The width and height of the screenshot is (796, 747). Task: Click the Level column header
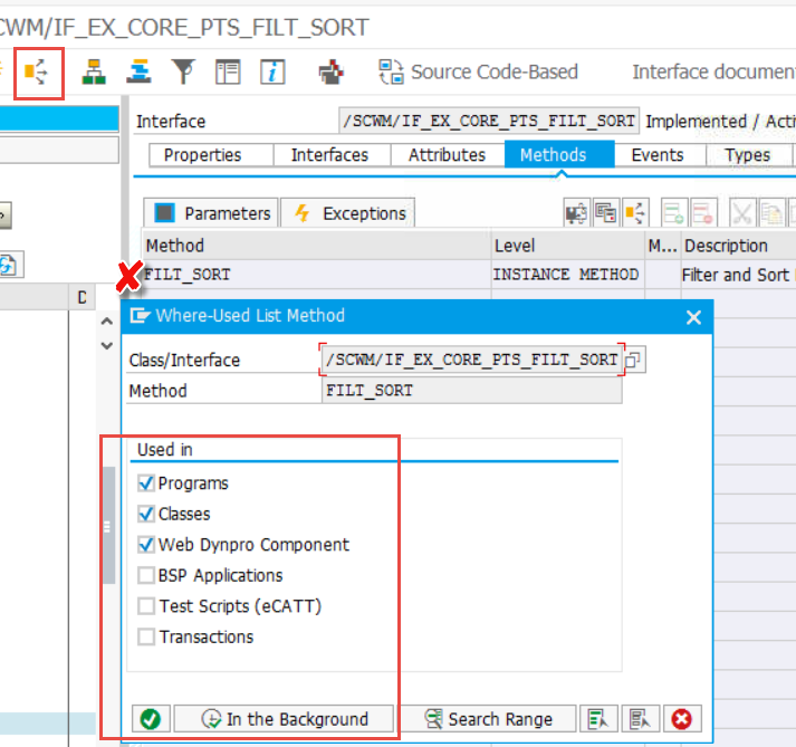click(x=567, y=246)
